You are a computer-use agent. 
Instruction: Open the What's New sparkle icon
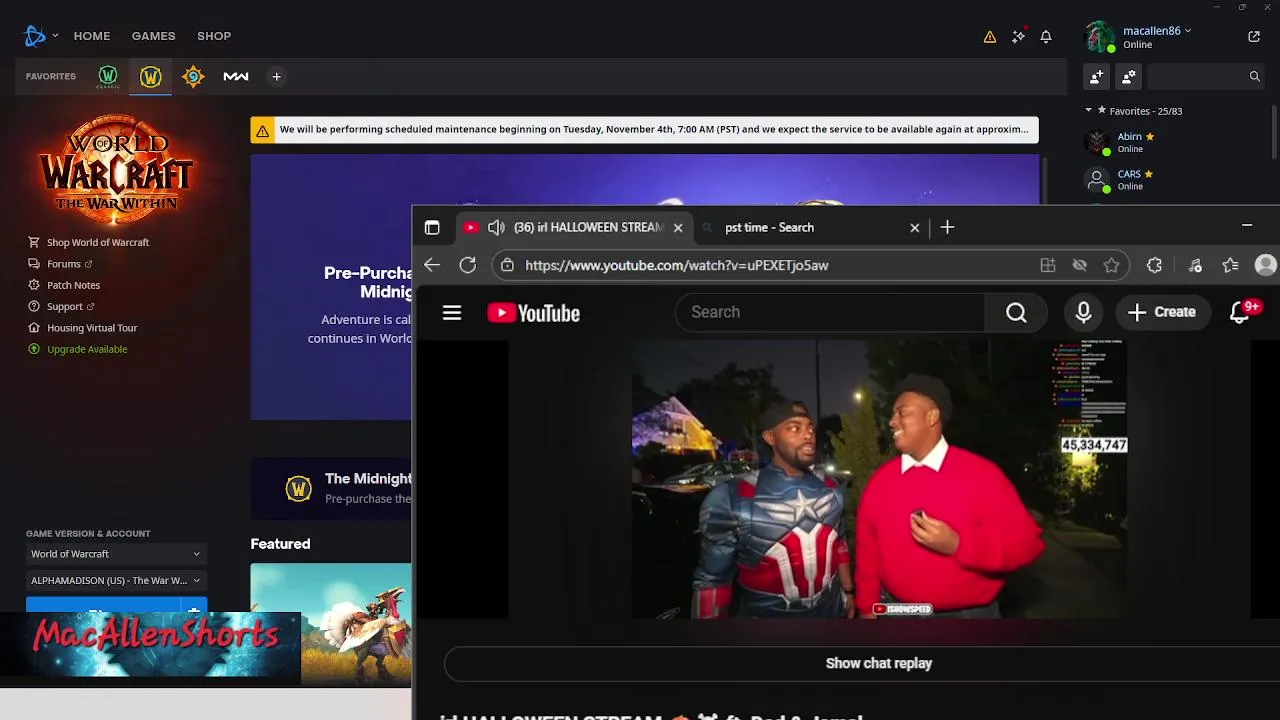tap(1018, 36)
